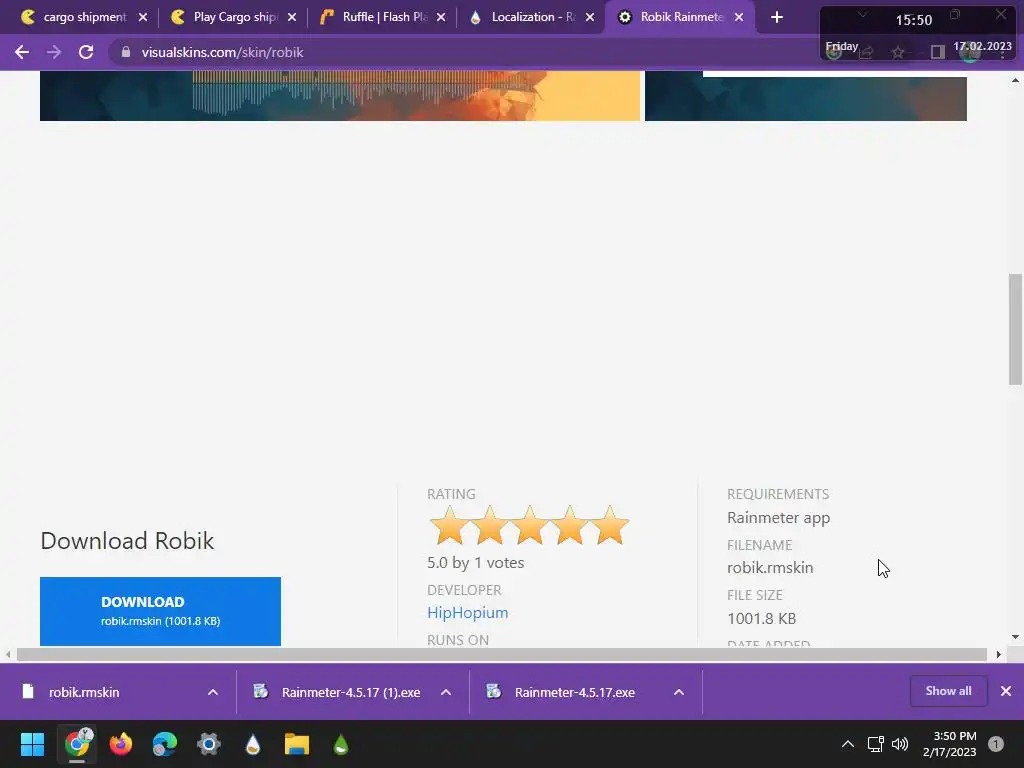Screen dimensions: 1024x768
Task: Click the scroll up arrow
Action: (1015, 80)
